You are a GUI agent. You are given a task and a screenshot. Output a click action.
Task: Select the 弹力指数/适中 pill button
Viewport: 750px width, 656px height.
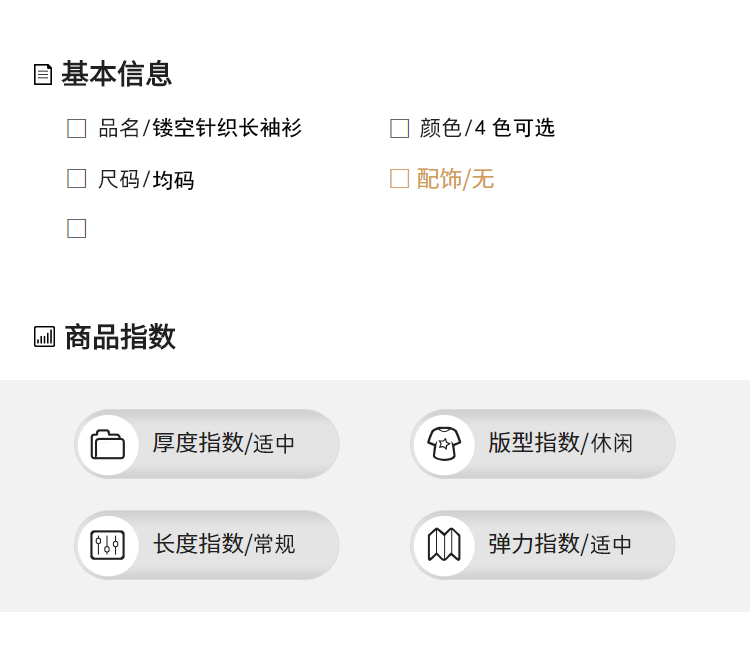(x=543, y=545)
